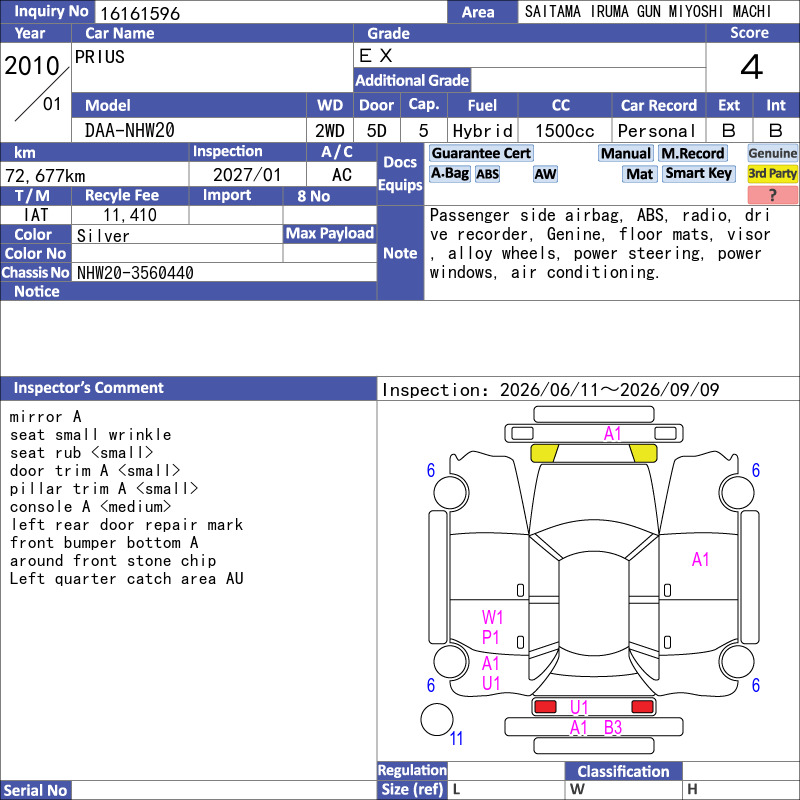Image resolution: width=800 pixels, height=800 pixels.
Task: Click the yellow 3rd Party tag
Action: point(772,174)
